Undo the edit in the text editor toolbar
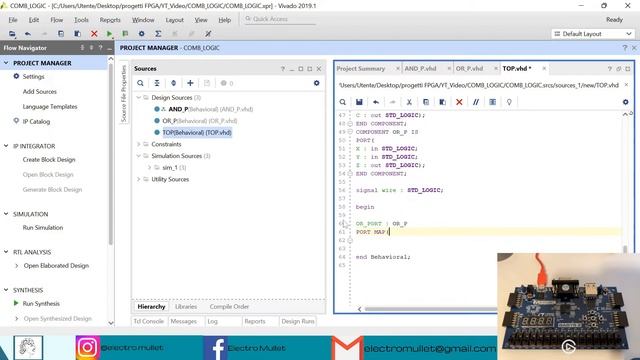Image resolution: width=640 pixels, height=360 pixels. coord(376,102)
